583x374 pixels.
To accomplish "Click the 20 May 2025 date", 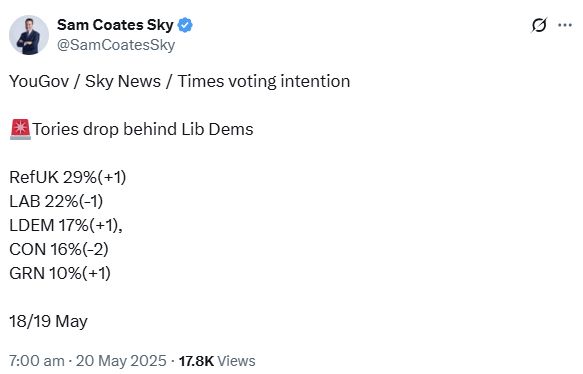I will (121, 361).
